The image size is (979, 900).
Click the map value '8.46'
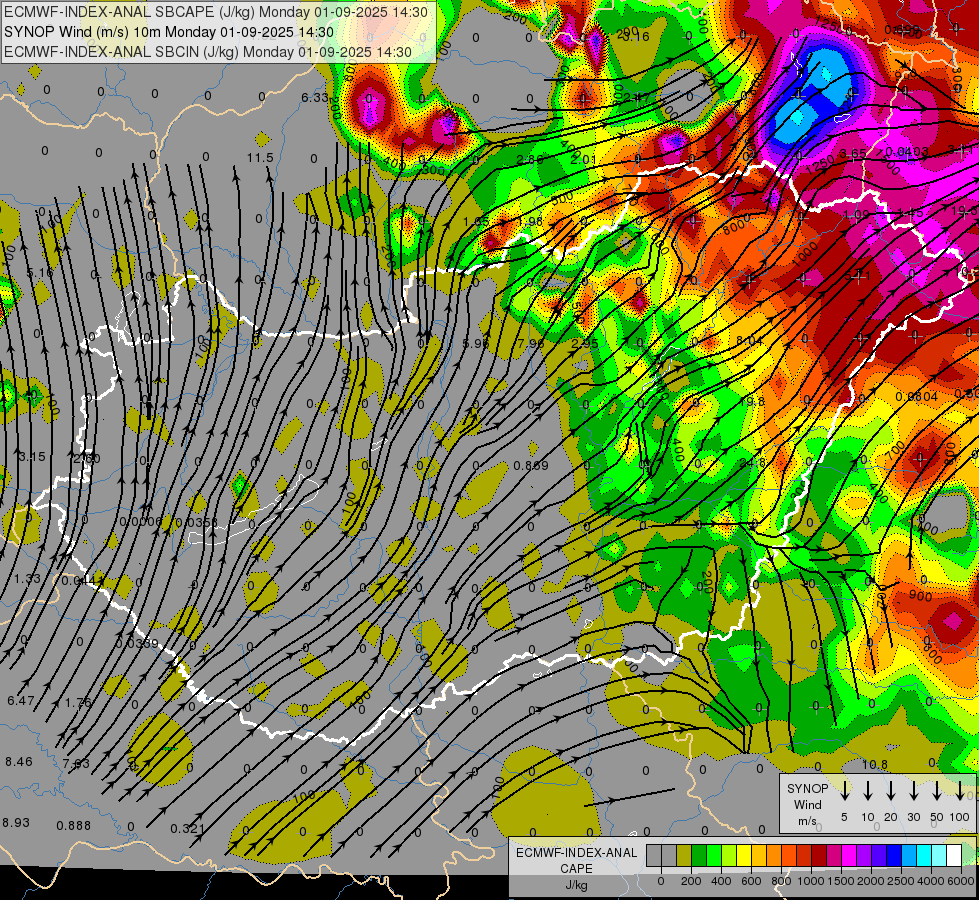(19, 762)
